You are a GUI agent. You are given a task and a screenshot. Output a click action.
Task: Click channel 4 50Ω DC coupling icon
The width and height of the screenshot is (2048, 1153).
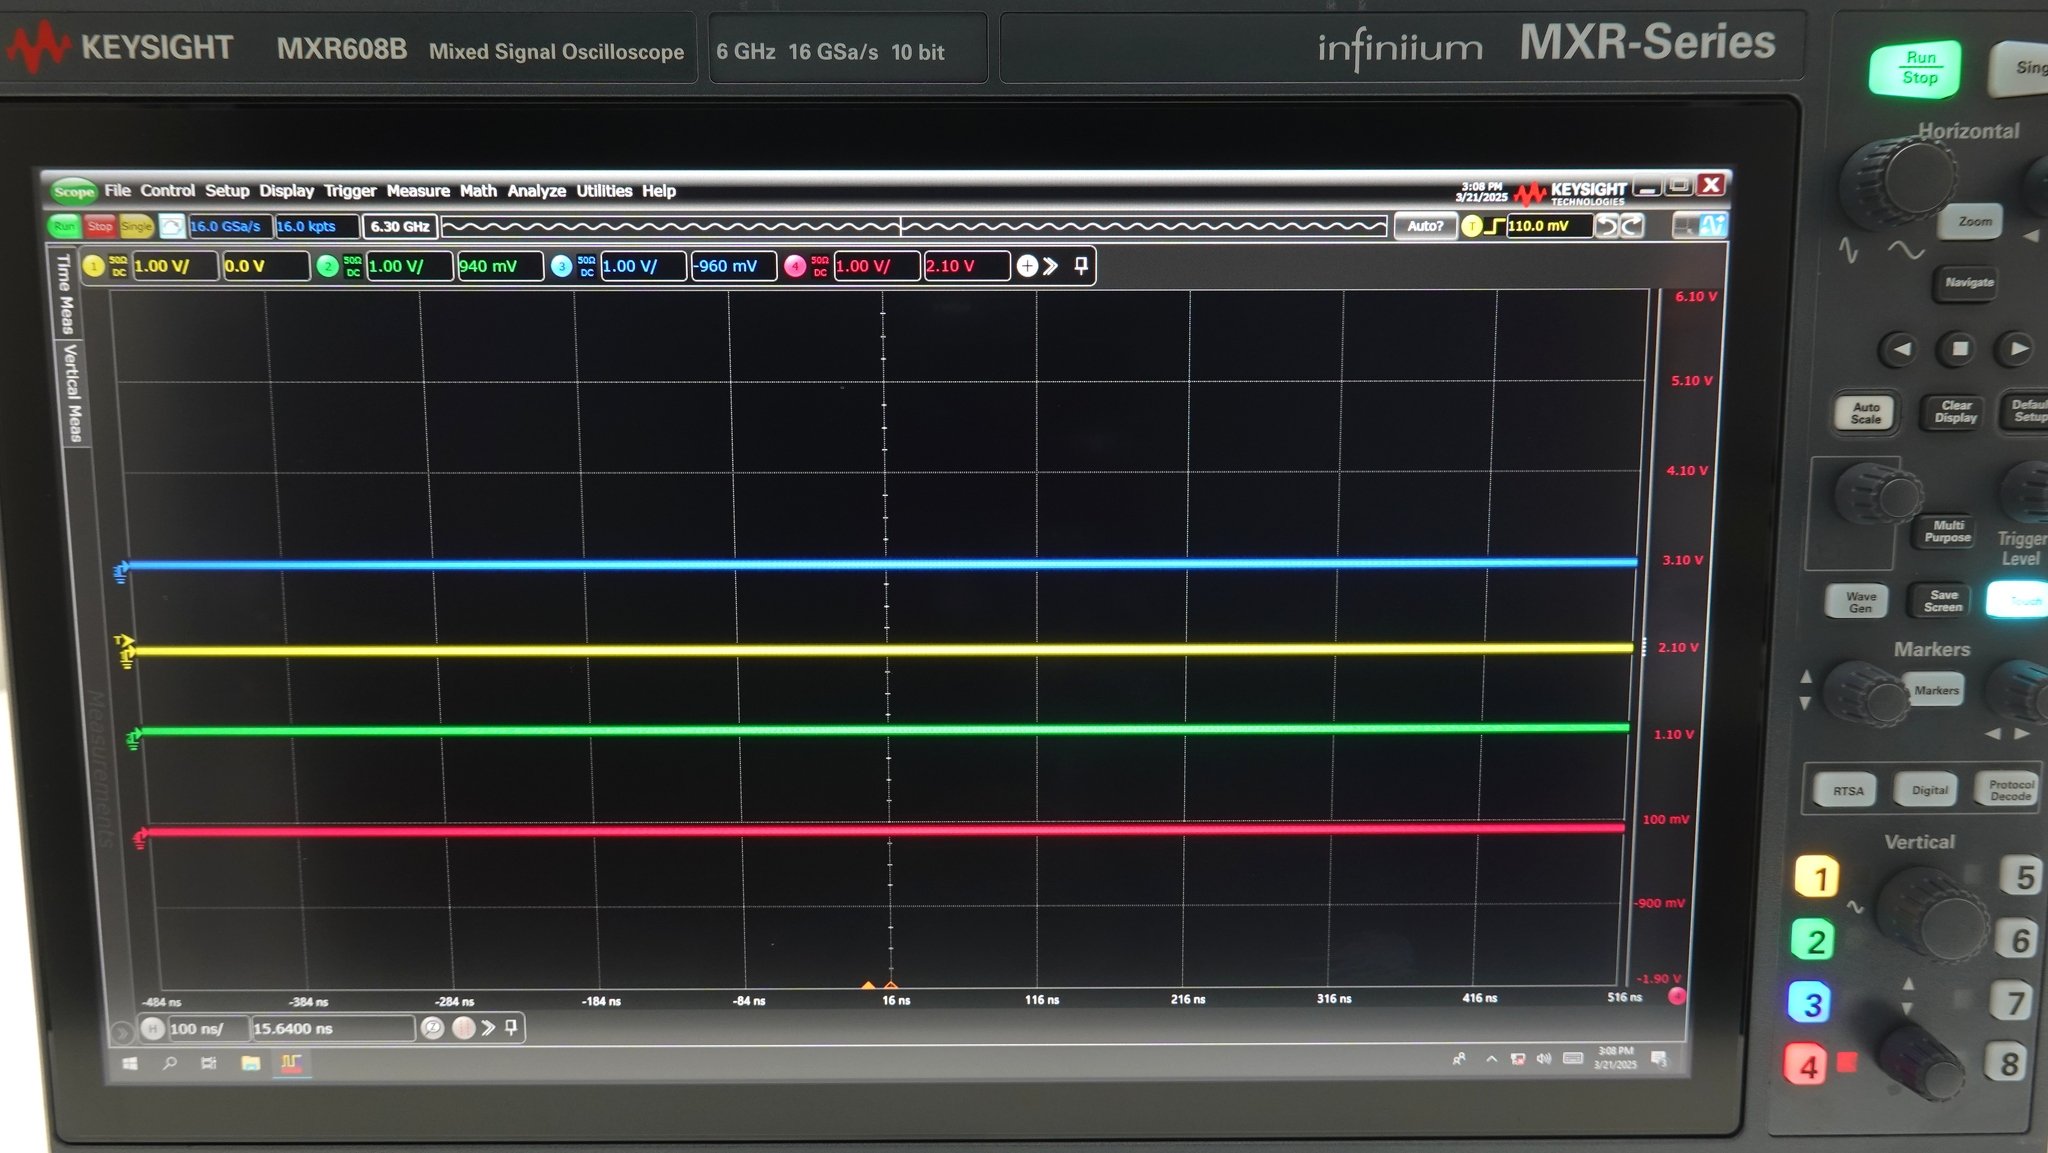coord(820,266)
